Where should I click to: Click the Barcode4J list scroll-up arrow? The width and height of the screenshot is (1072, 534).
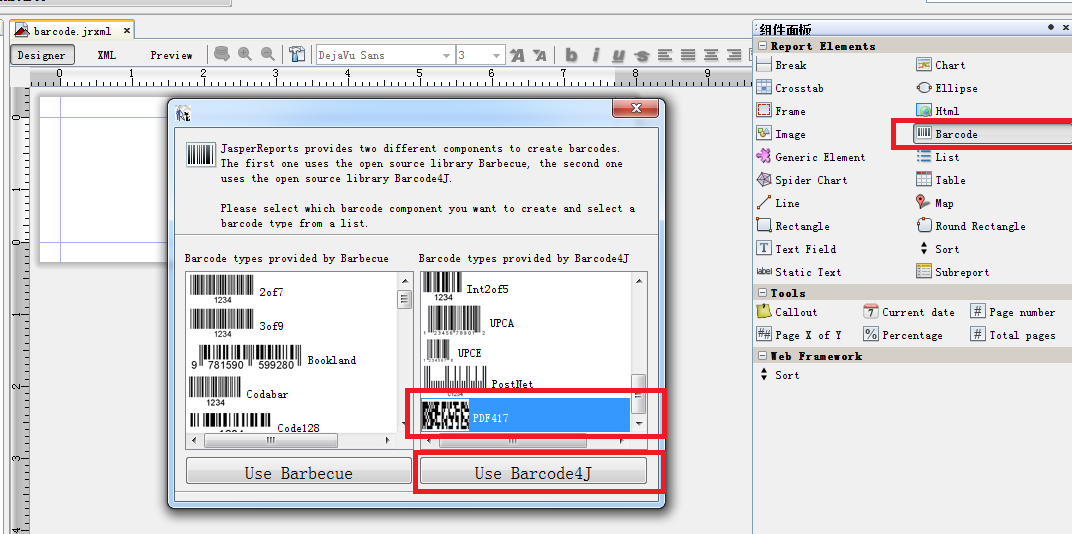coord(639,280)
